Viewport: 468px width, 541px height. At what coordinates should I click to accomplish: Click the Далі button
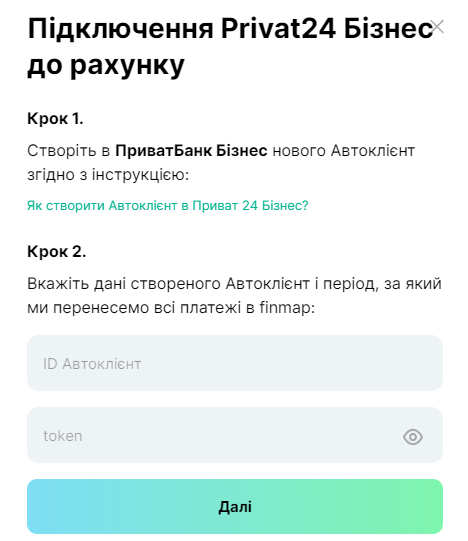pyautogui.click(x=235, y=506)
